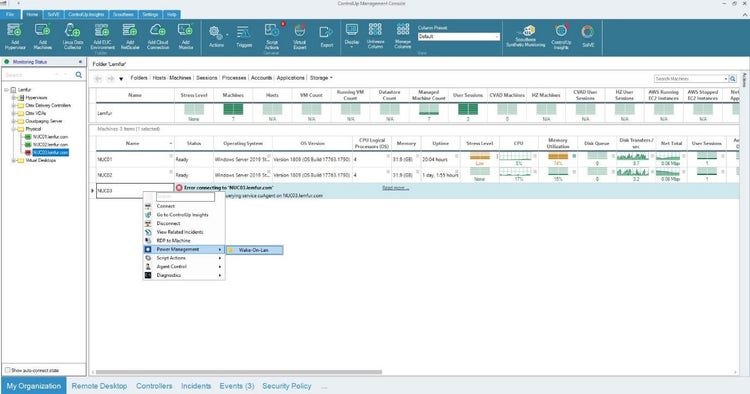Click the Solve ribbon icon

click(x=588, y=36)
